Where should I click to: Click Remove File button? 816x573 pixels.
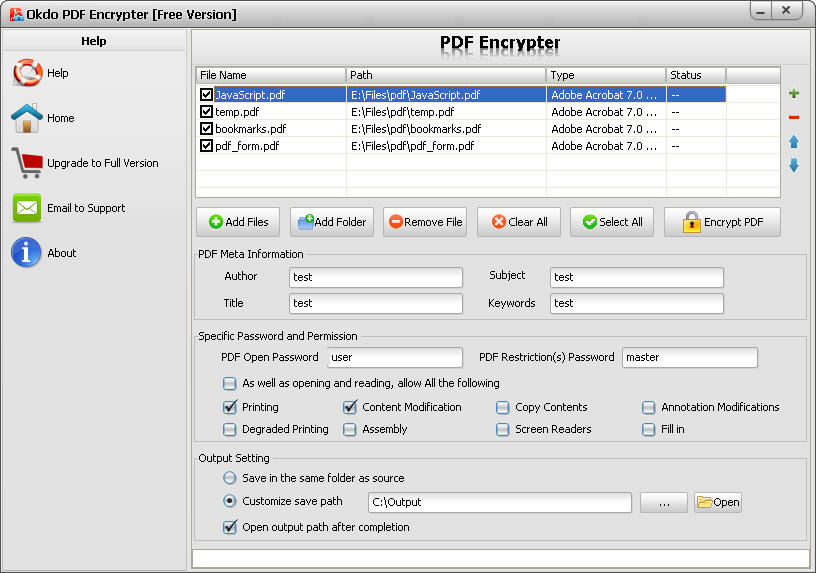pos(425,222)
